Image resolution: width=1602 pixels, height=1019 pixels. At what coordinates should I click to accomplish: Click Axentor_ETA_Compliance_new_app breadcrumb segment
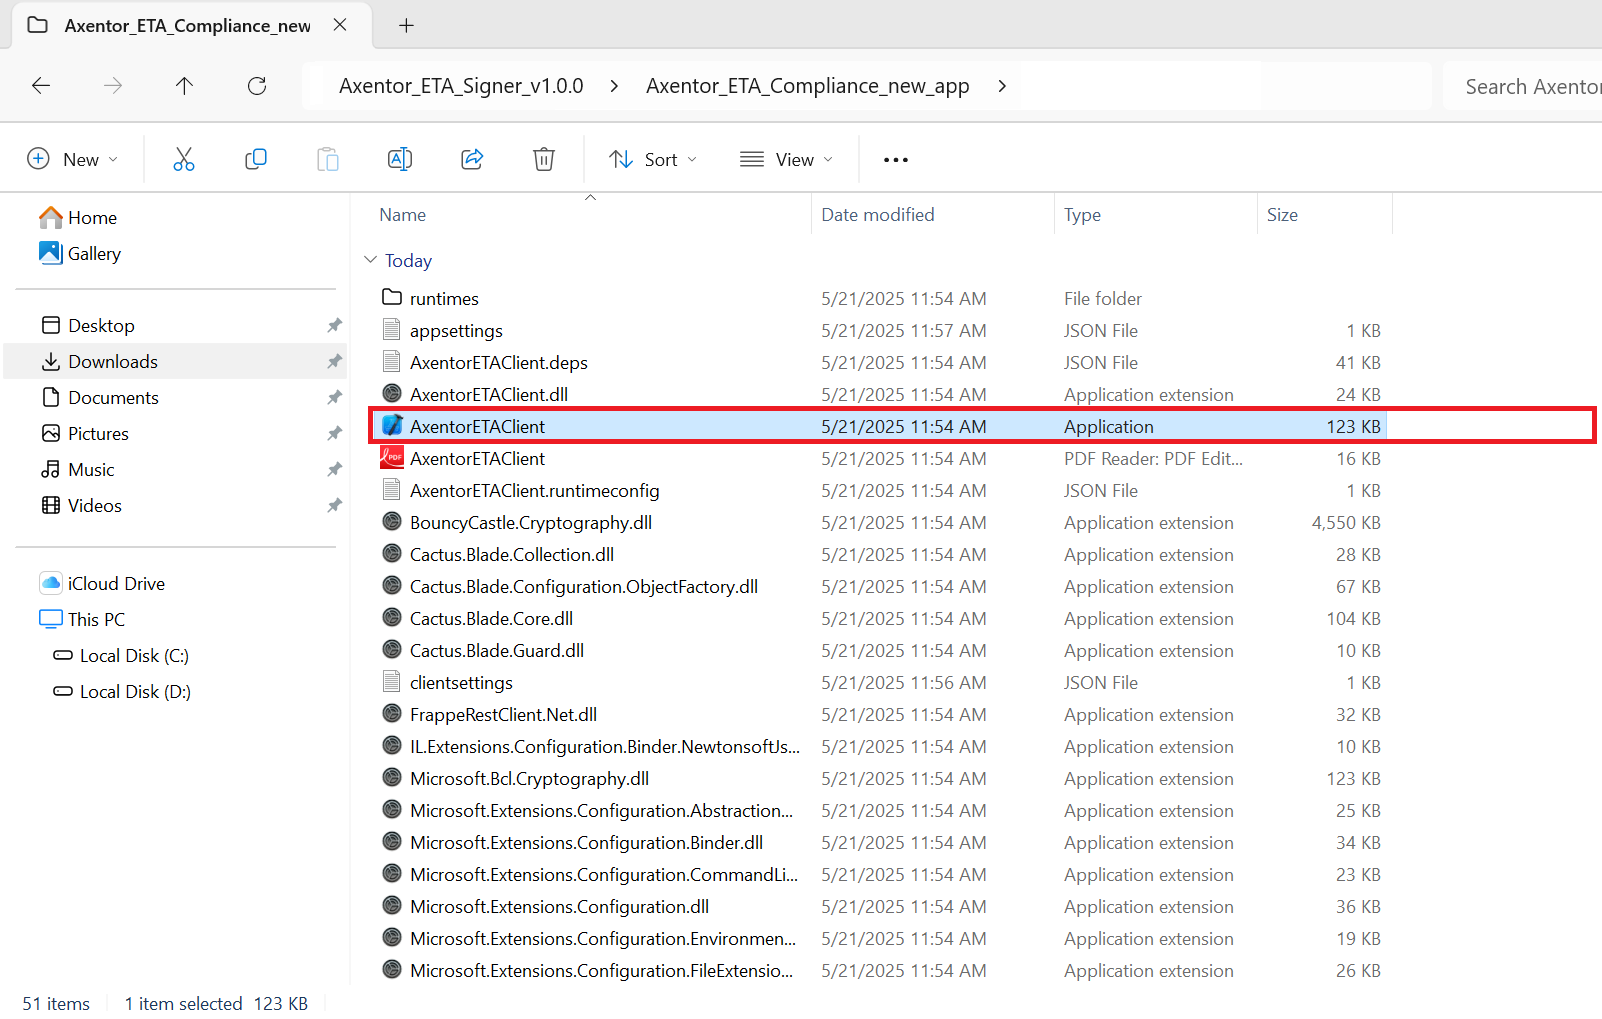pyautogui.click(x=808, y=86)
